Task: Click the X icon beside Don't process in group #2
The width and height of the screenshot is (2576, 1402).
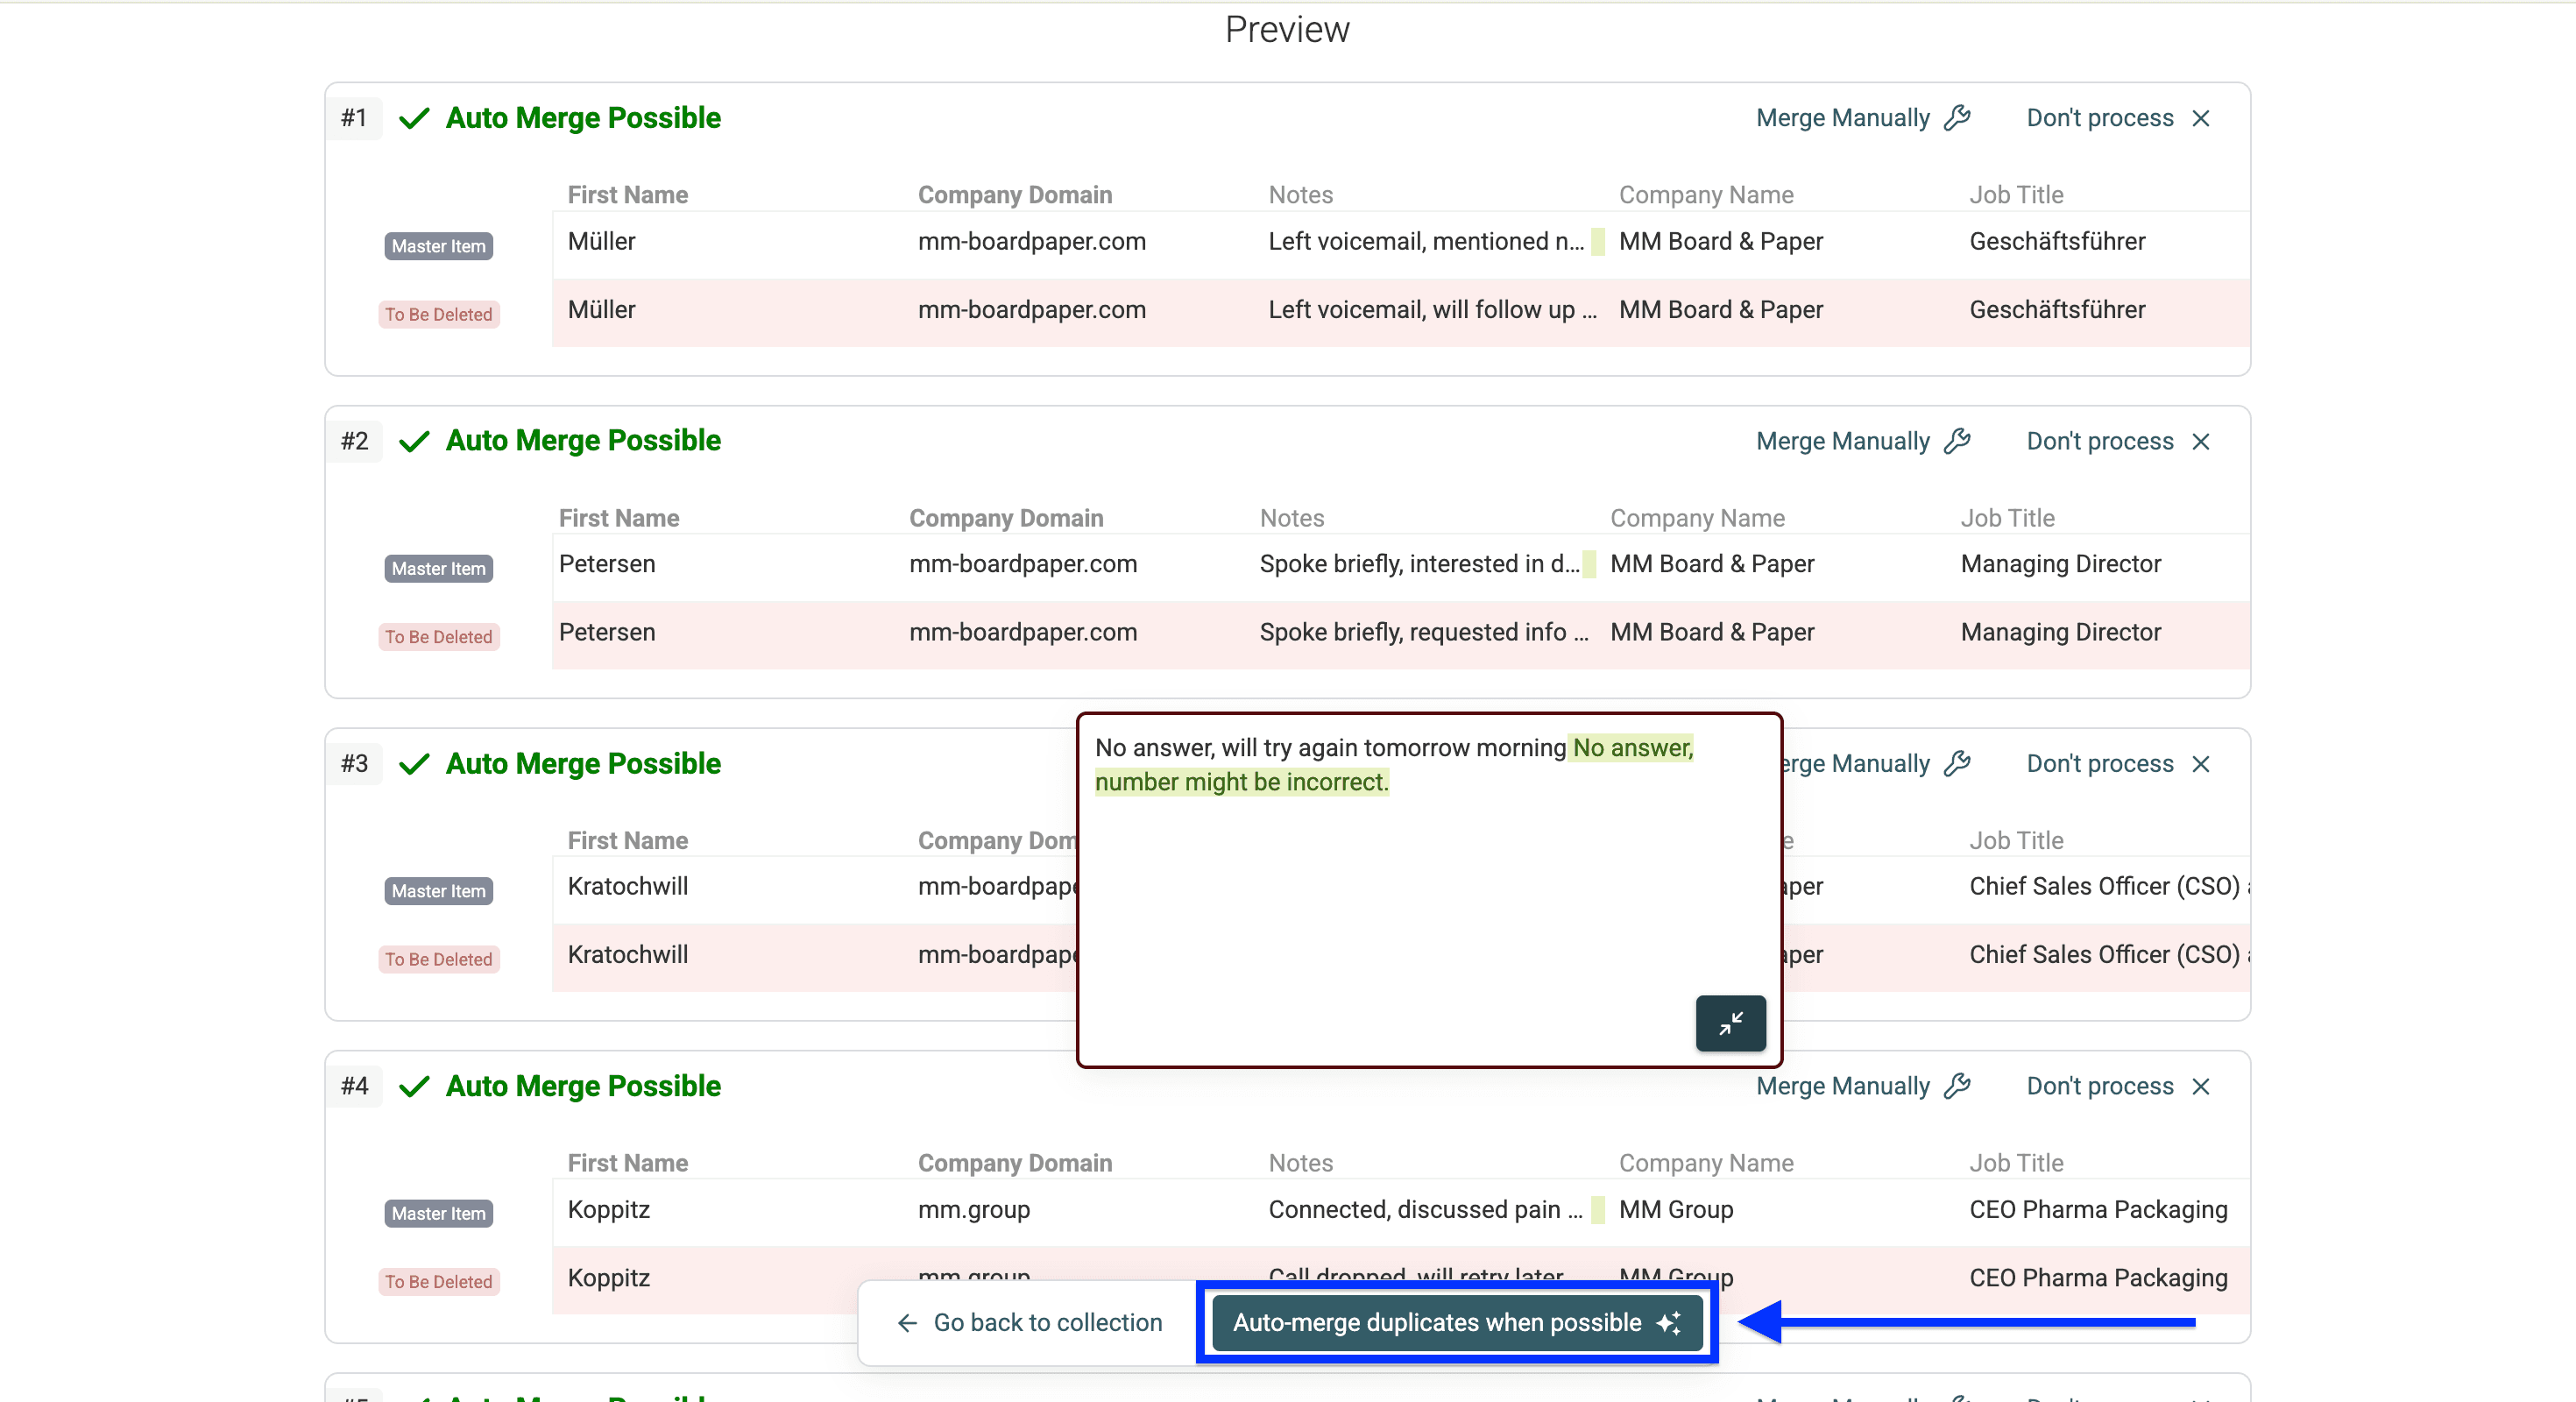Action: click(x=2202, y=440)
